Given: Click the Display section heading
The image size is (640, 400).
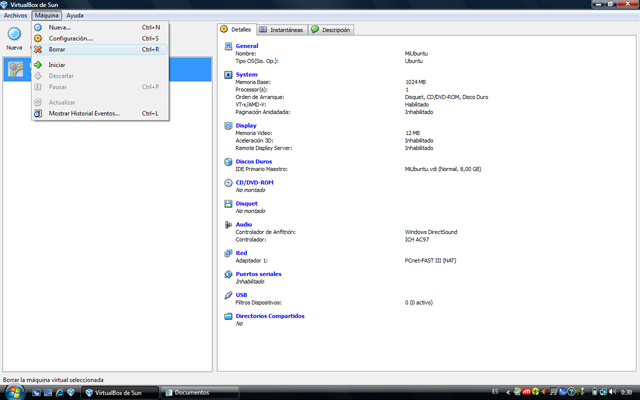Looking at the screenshot, I should click(x=247, y=125).
